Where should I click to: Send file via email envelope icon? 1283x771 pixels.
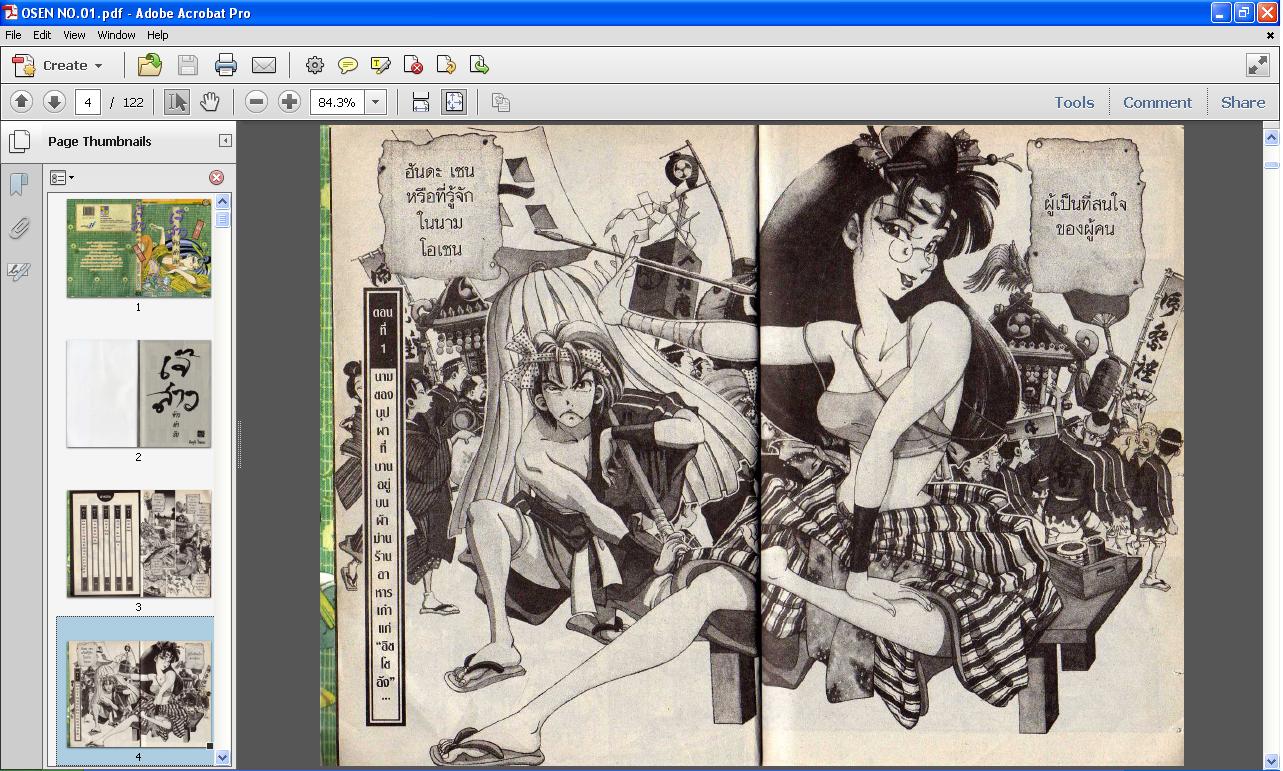coord(264,65)
